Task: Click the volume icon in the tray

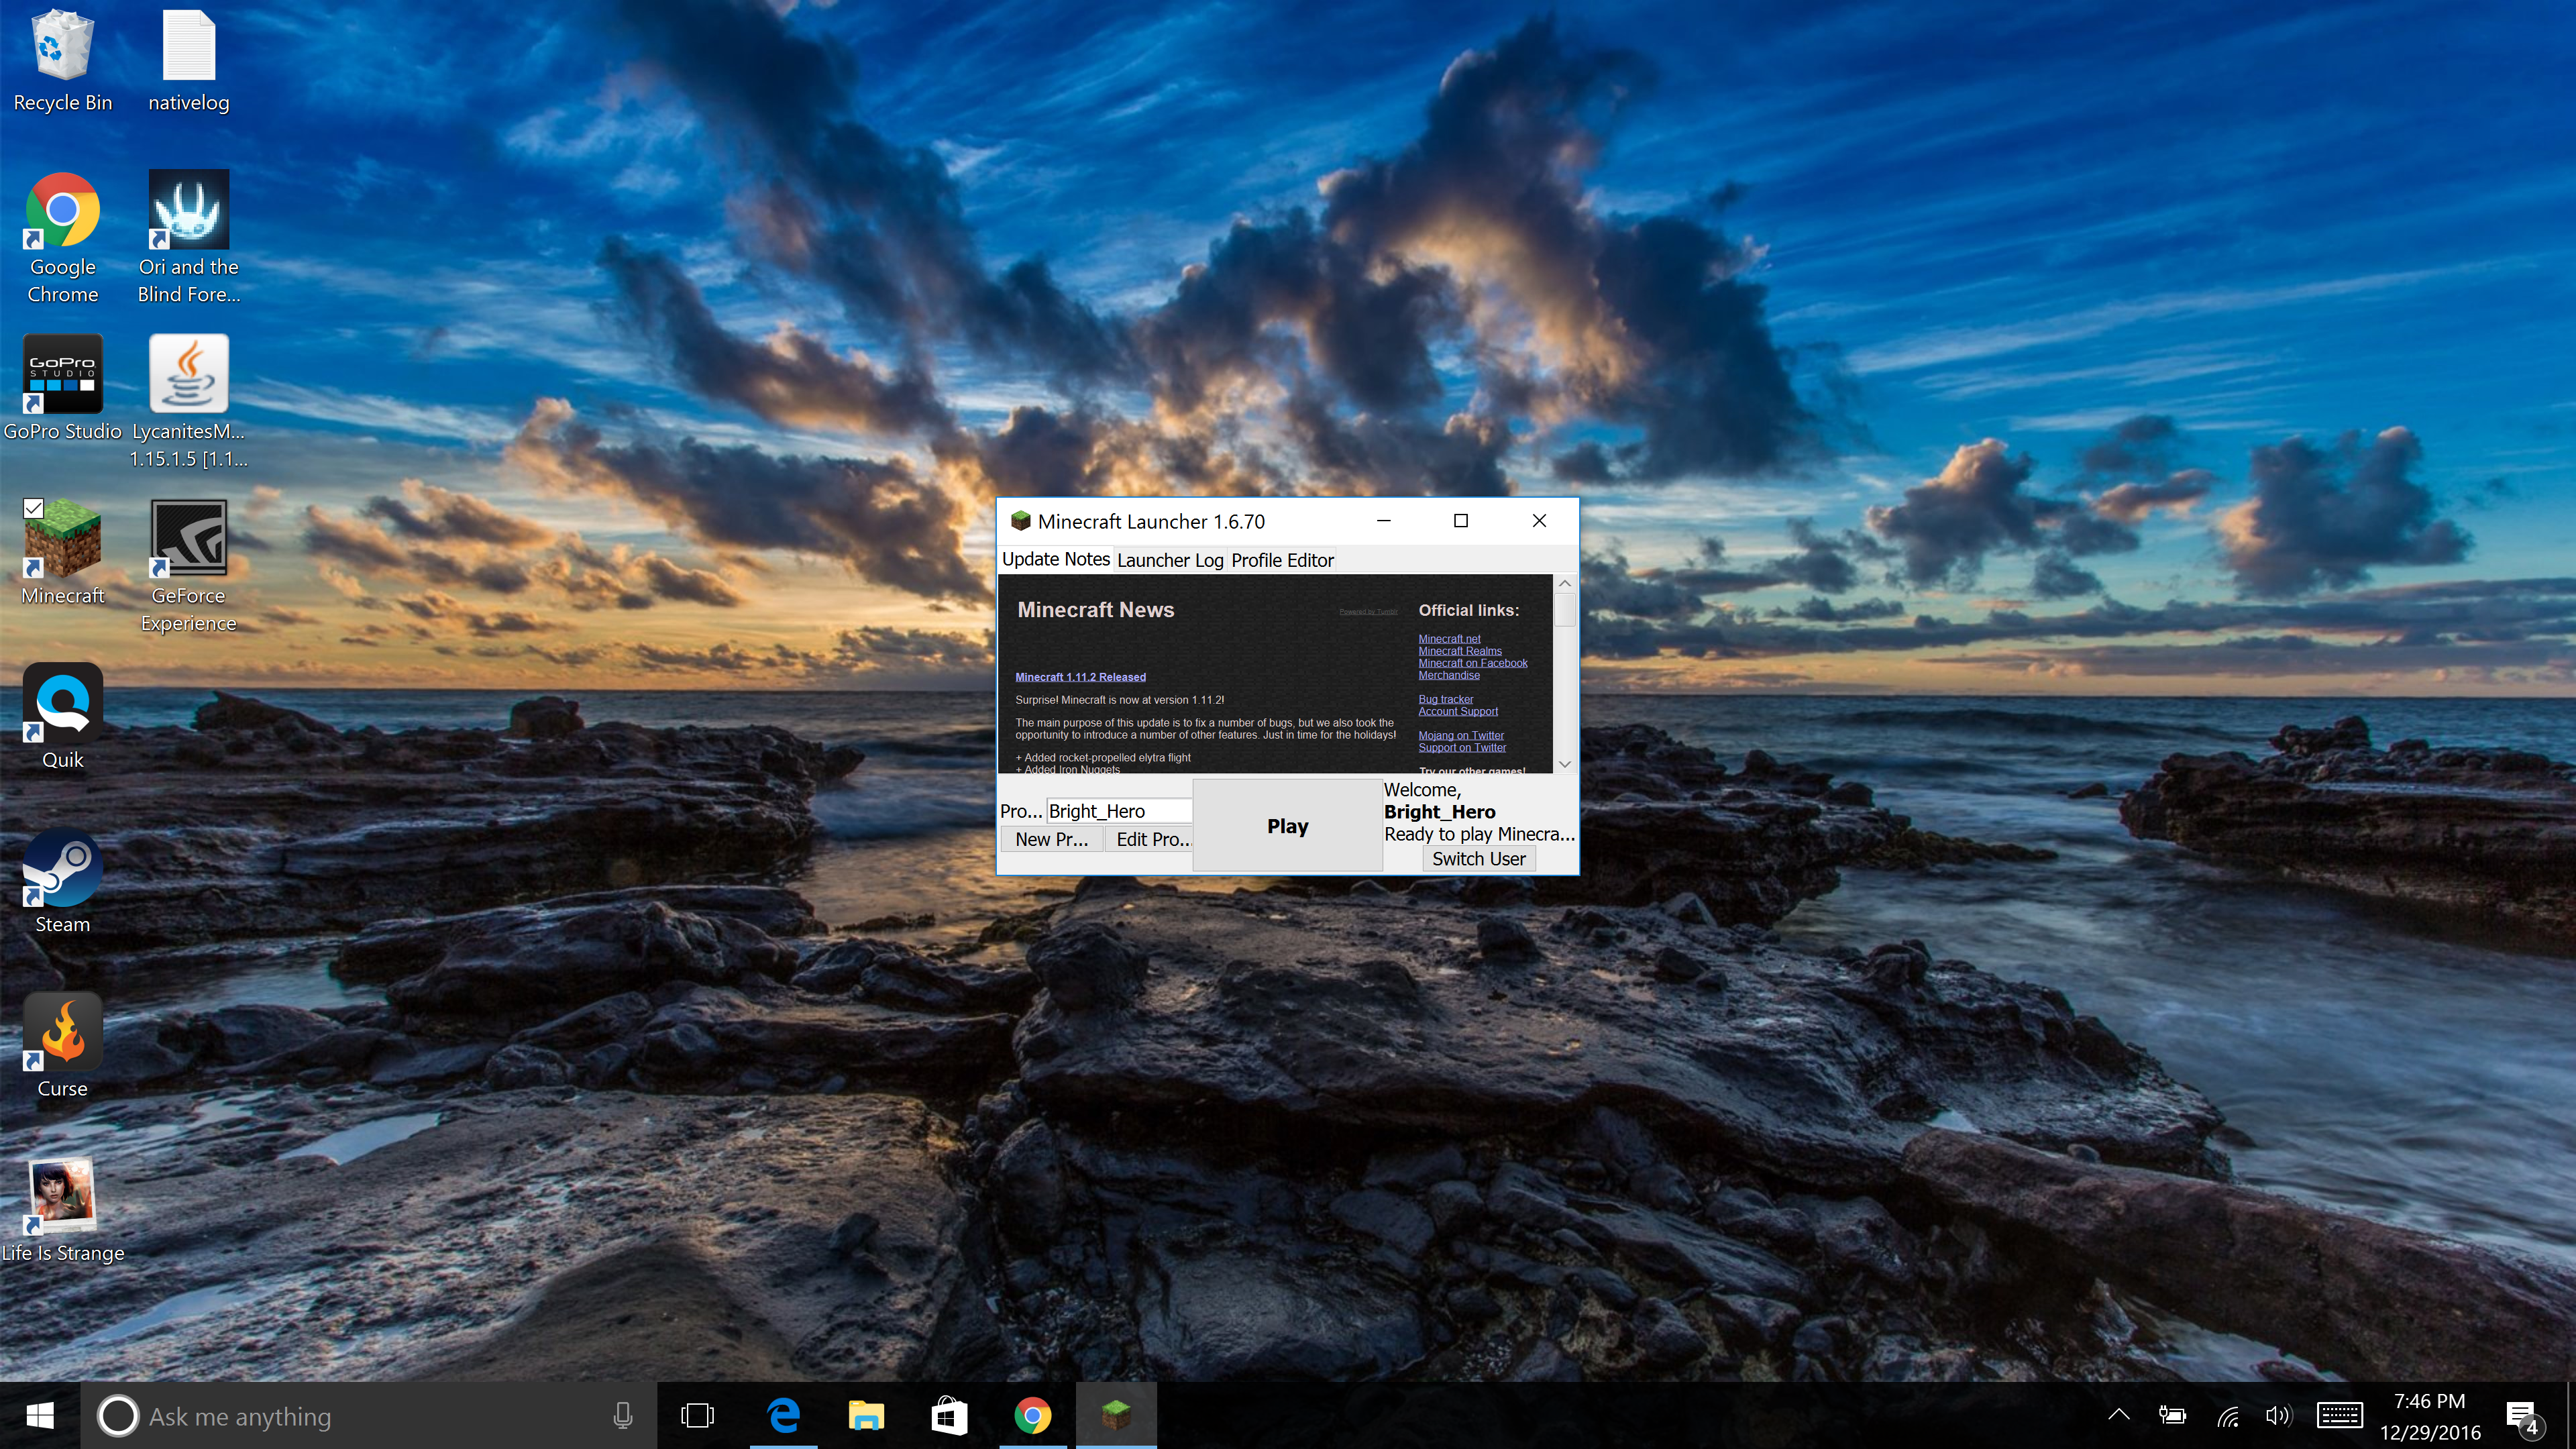Action: coord(2277,1415)
